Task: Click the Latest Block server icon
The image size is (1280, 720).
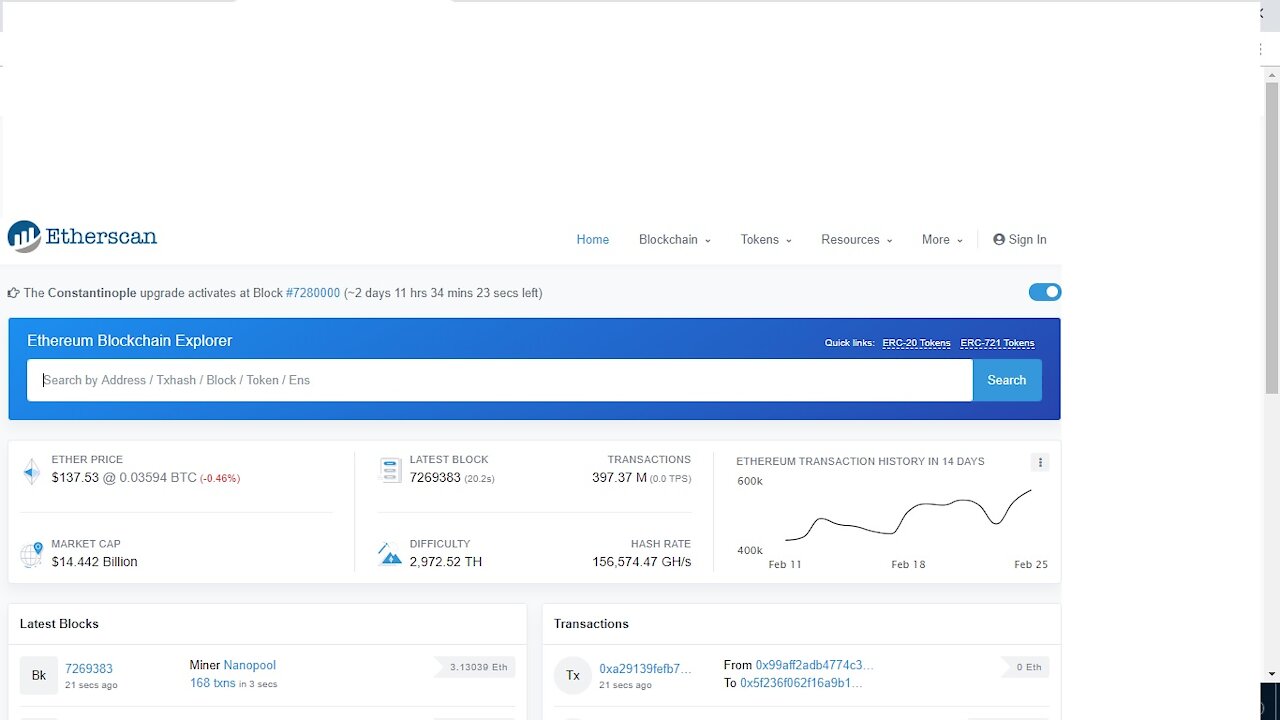Action: 390,470
